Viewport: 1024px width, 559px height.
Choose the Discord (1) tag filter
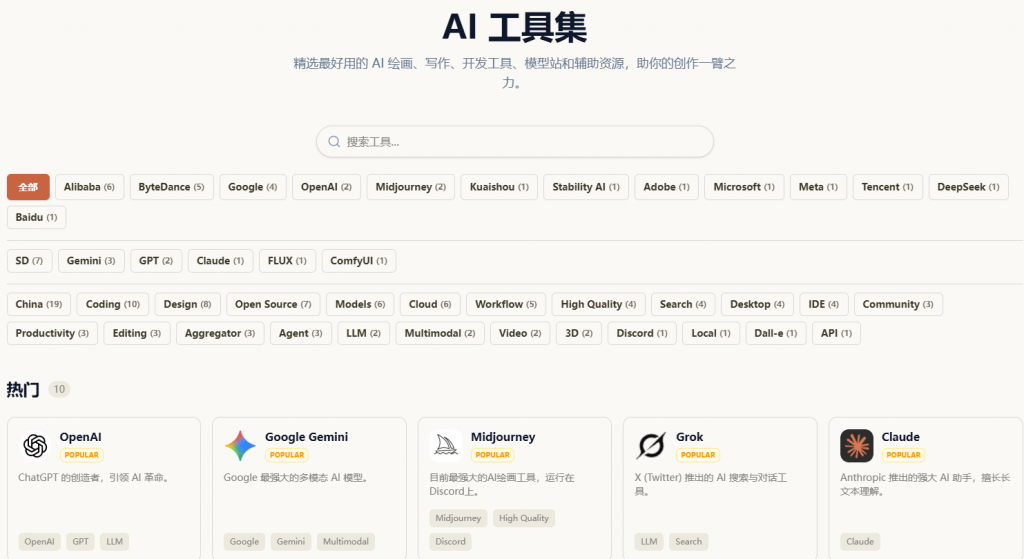click(x=642, y=333)
